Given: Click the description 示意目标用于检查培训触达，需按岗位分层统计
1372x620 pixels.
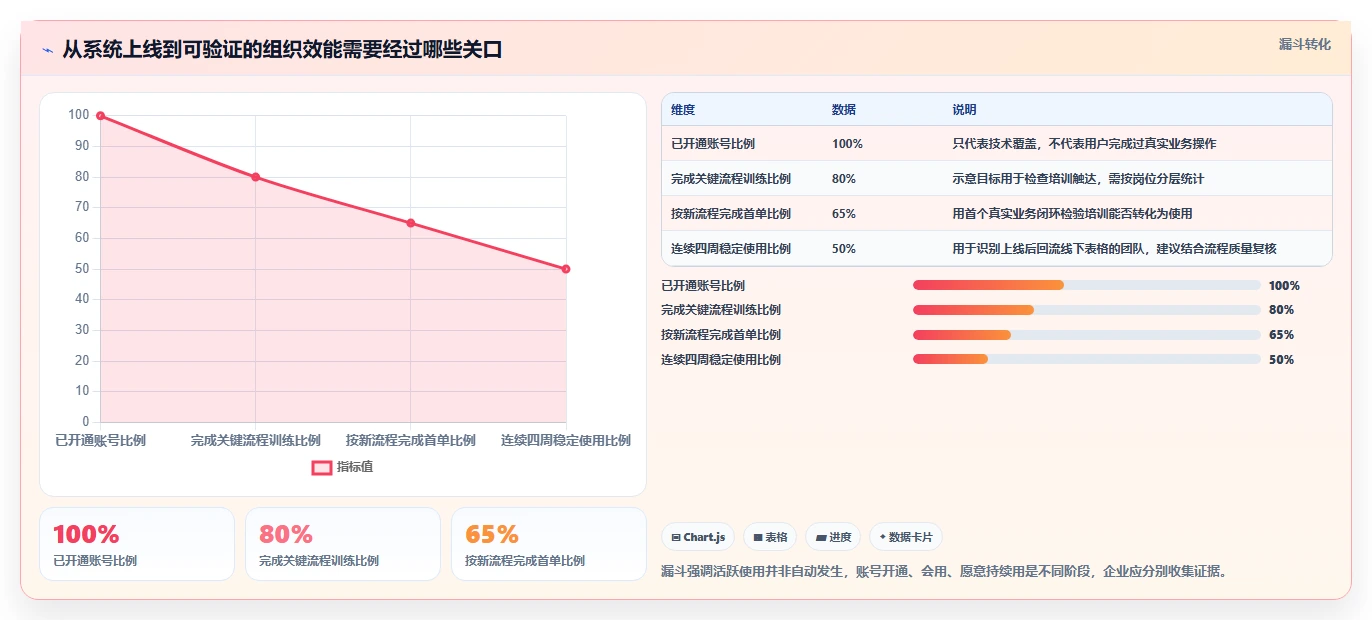Looking at the screenshot, I should click(1078, 179).
